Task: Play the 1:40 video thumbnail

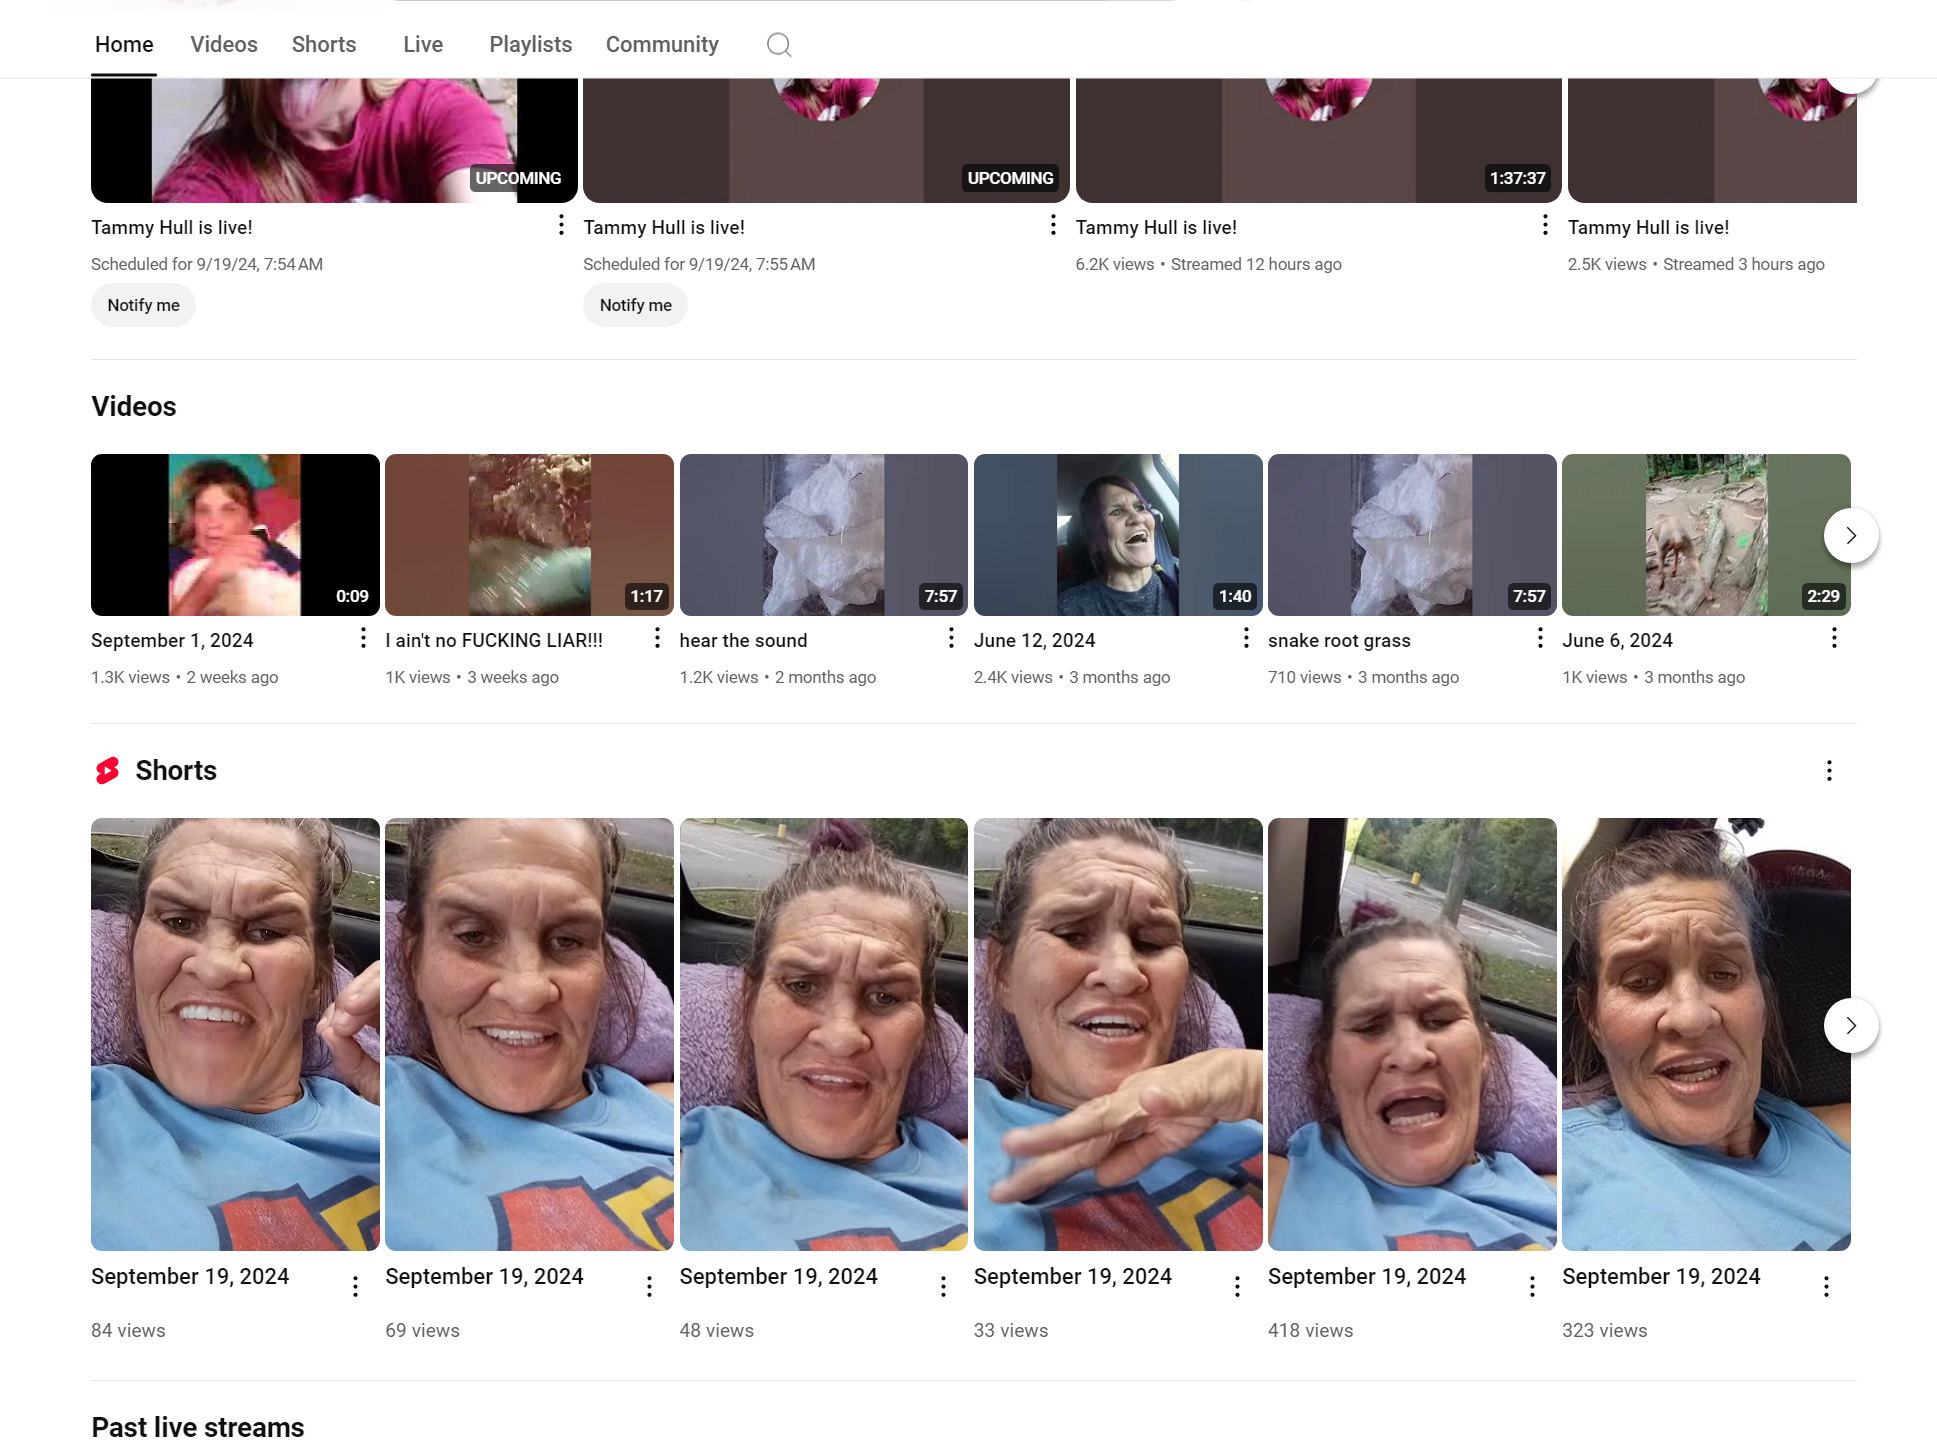Action: tap(1118, 535)
